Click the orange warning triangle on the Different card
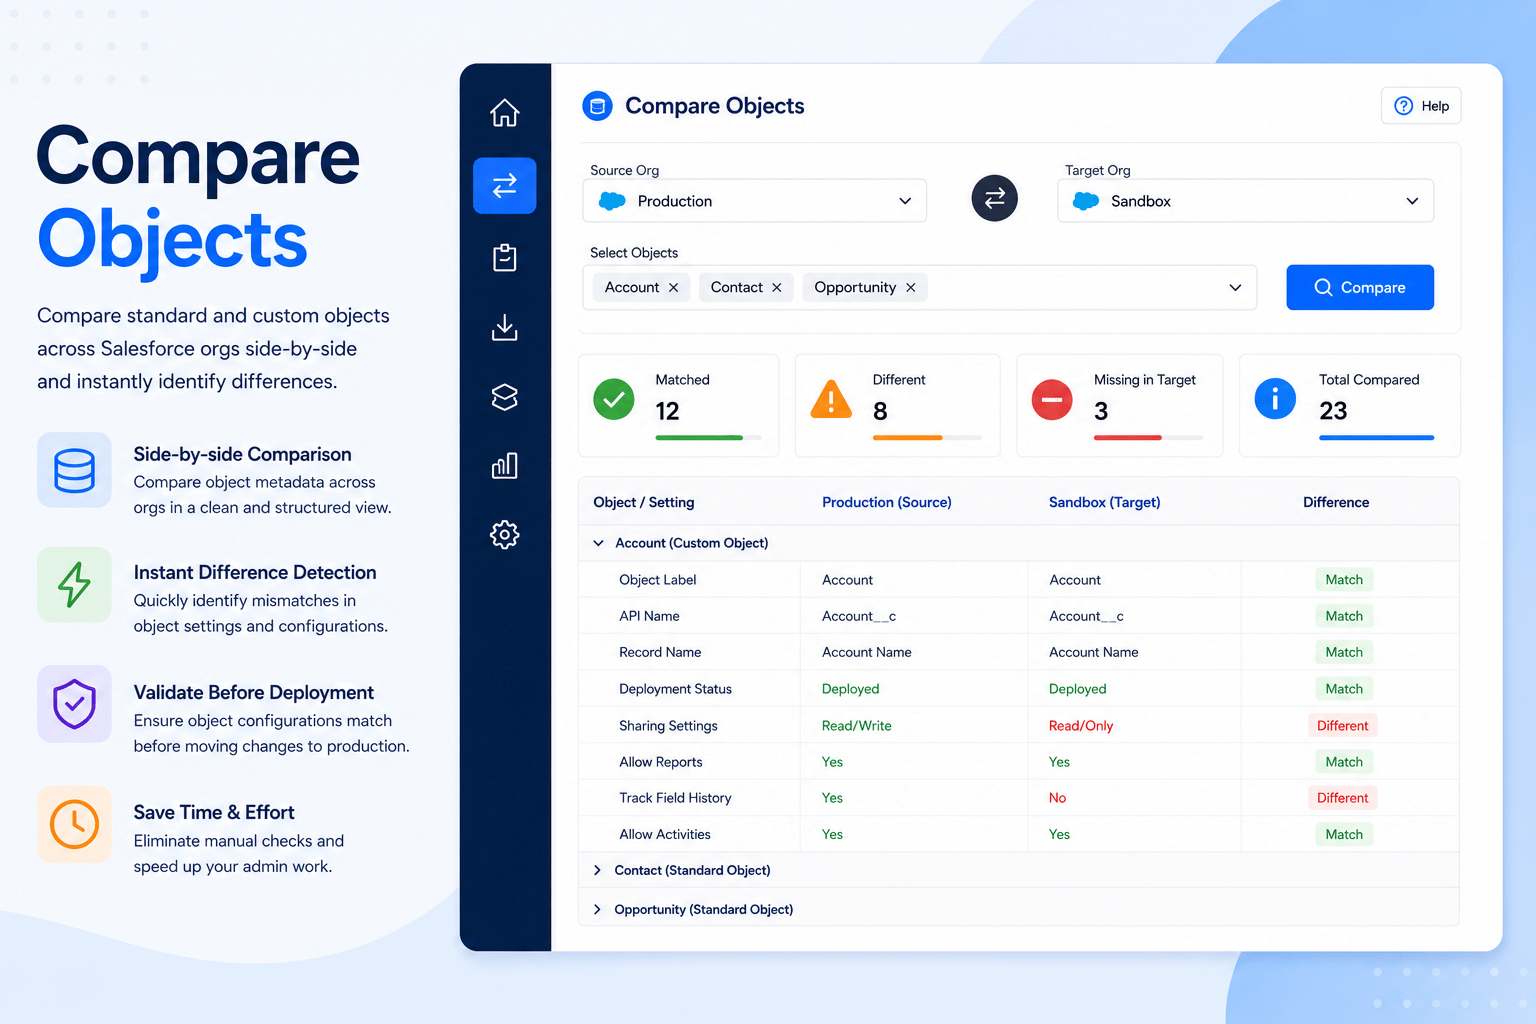Viewport: 1536px width, 1024px height. pos(831,399)
